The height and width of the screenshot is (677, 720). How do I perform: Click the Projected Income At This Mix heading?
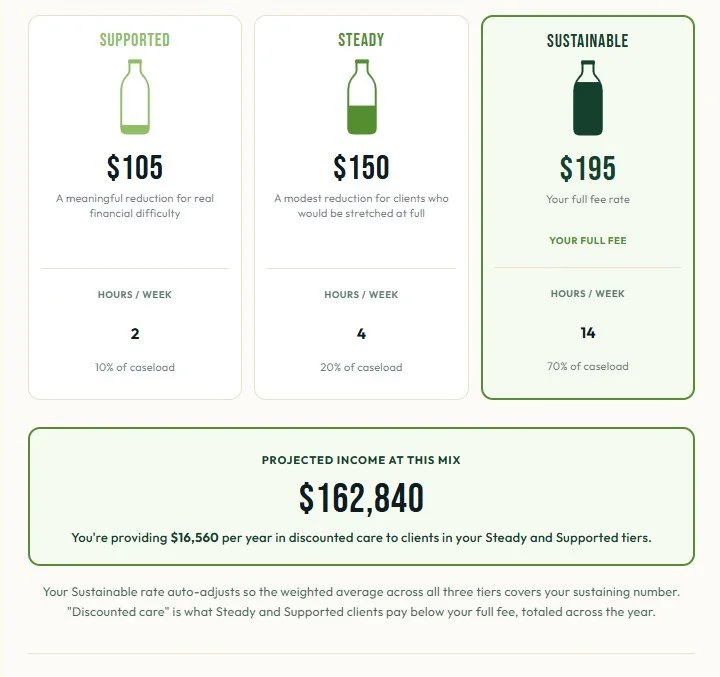pos(361,460)
